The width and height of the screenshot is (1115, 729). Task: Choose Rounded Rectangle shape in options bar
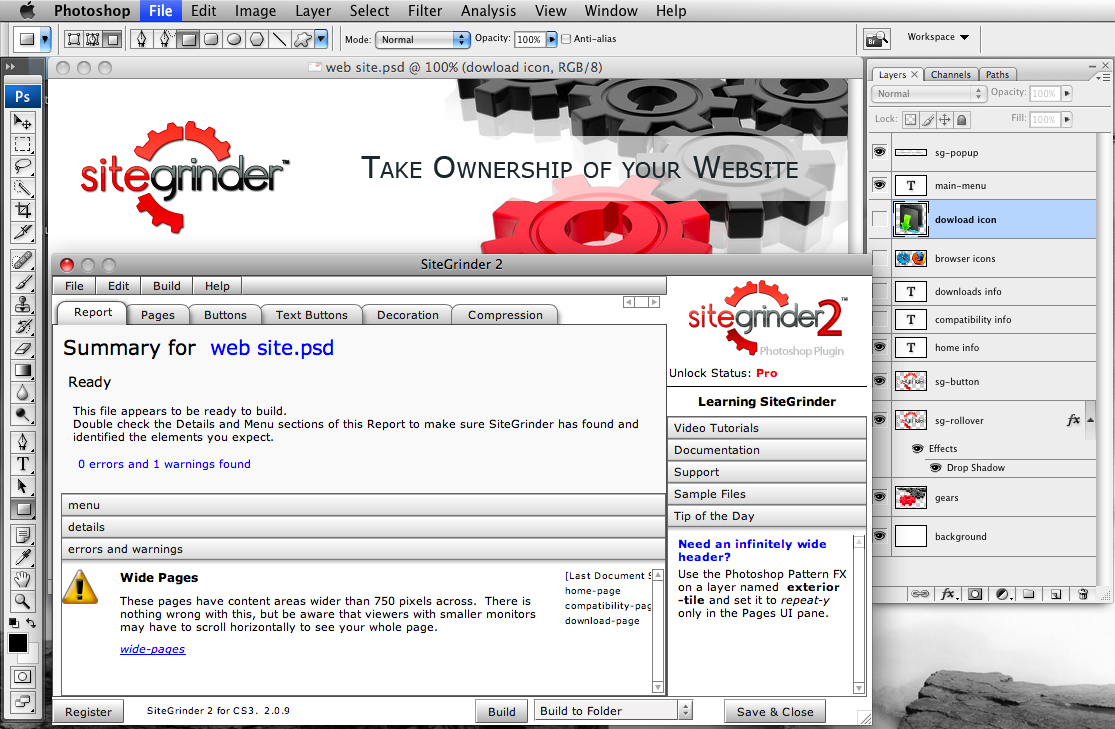pyautogui.click(x=211, y=39)
